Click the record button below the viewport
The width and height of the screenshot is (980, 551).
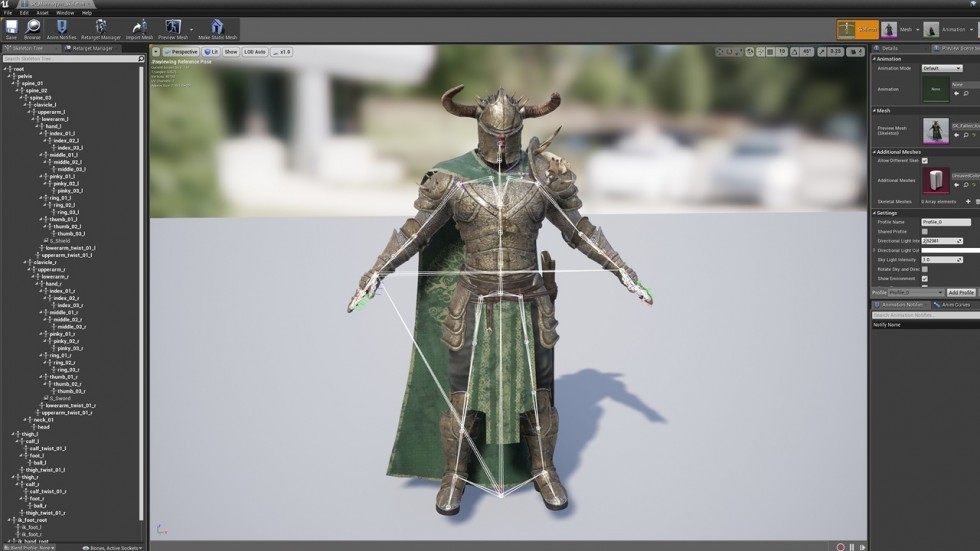tap(841, 547)
